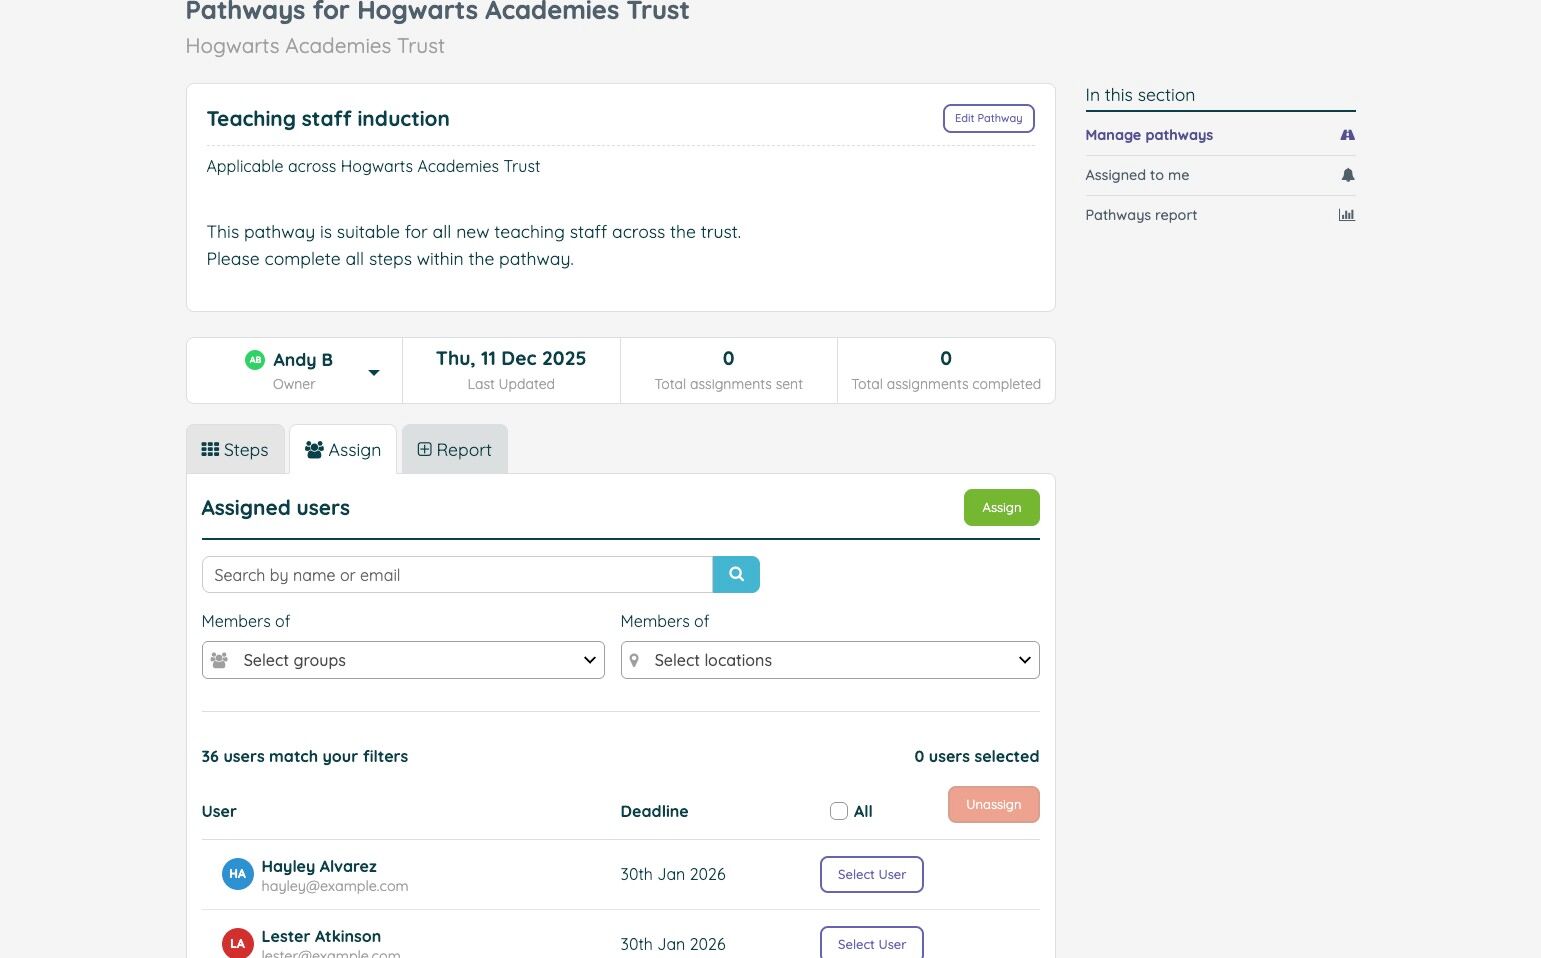Select user Lester Atkinson

(x=871, y=944)
